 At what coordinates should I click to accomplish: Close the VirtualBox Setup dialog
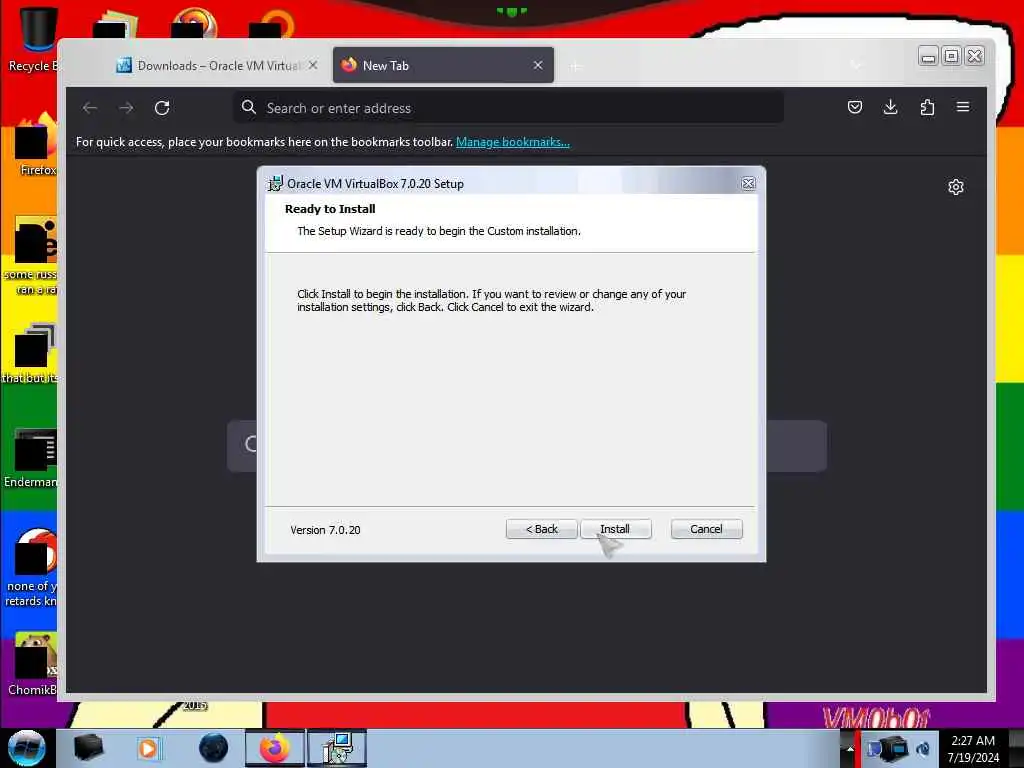748,184
